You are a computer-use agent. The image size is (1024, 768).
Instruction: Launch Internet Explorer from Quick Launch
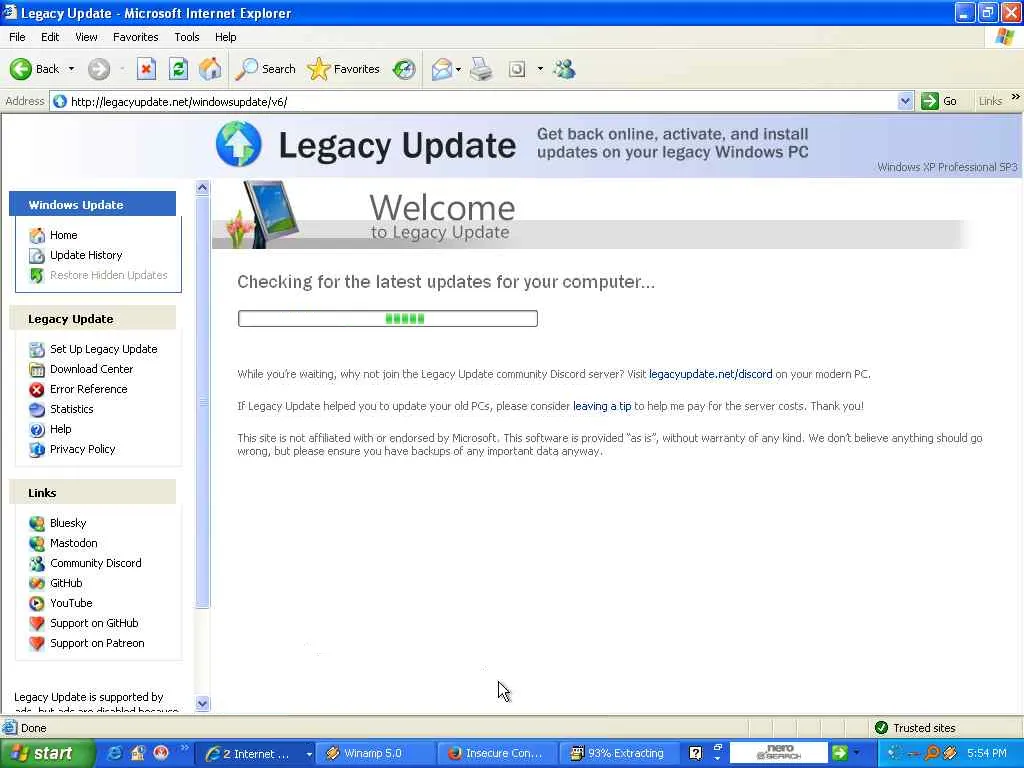click(x=115, y=754)
